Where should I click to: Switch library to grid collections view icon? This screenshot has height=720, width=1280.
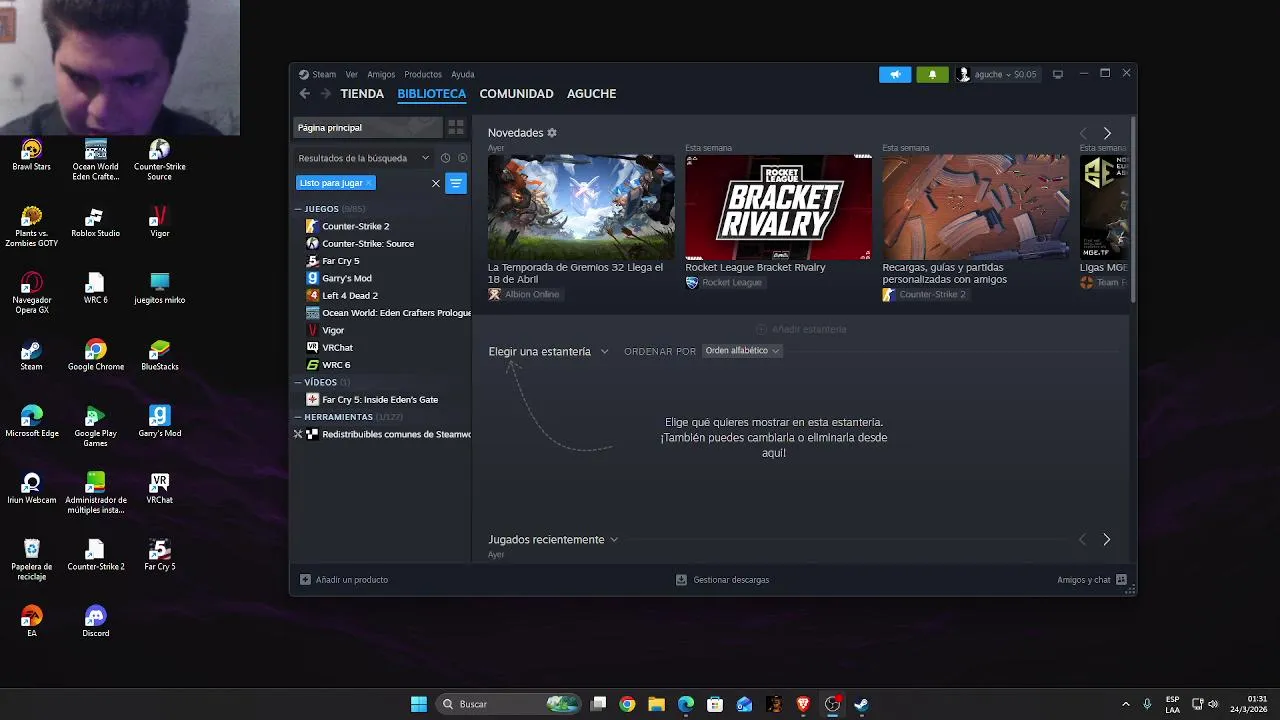coord(456,127)
